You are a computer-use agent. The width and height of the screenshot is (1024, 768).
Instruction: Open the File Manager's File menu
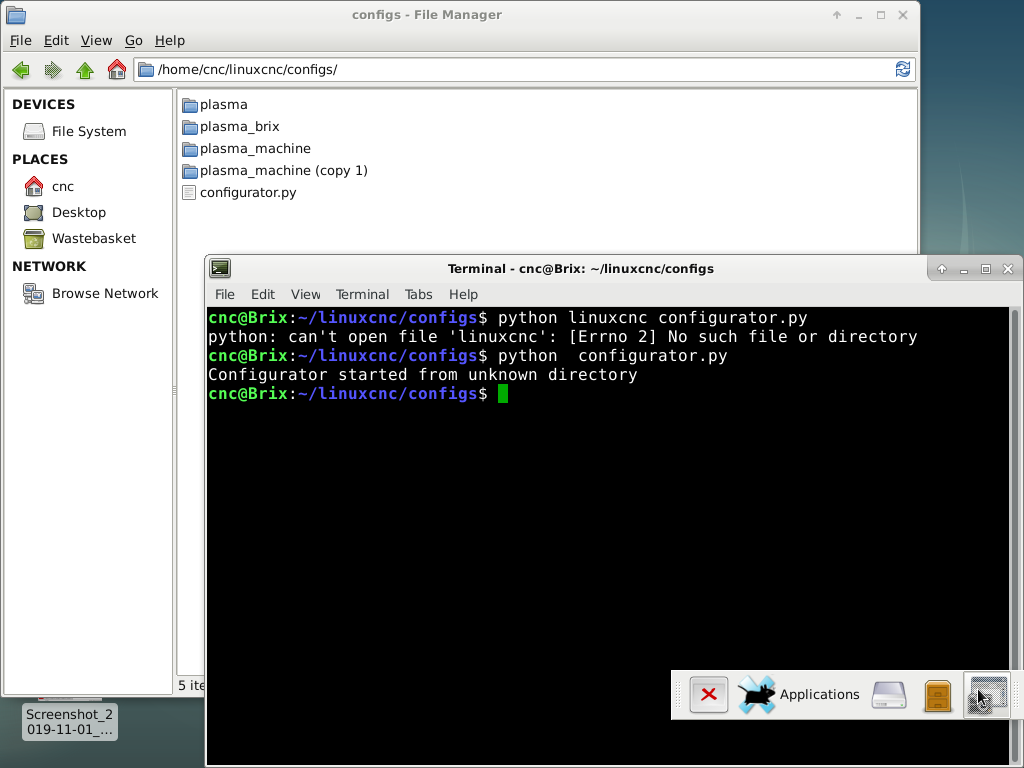(21, 40)
